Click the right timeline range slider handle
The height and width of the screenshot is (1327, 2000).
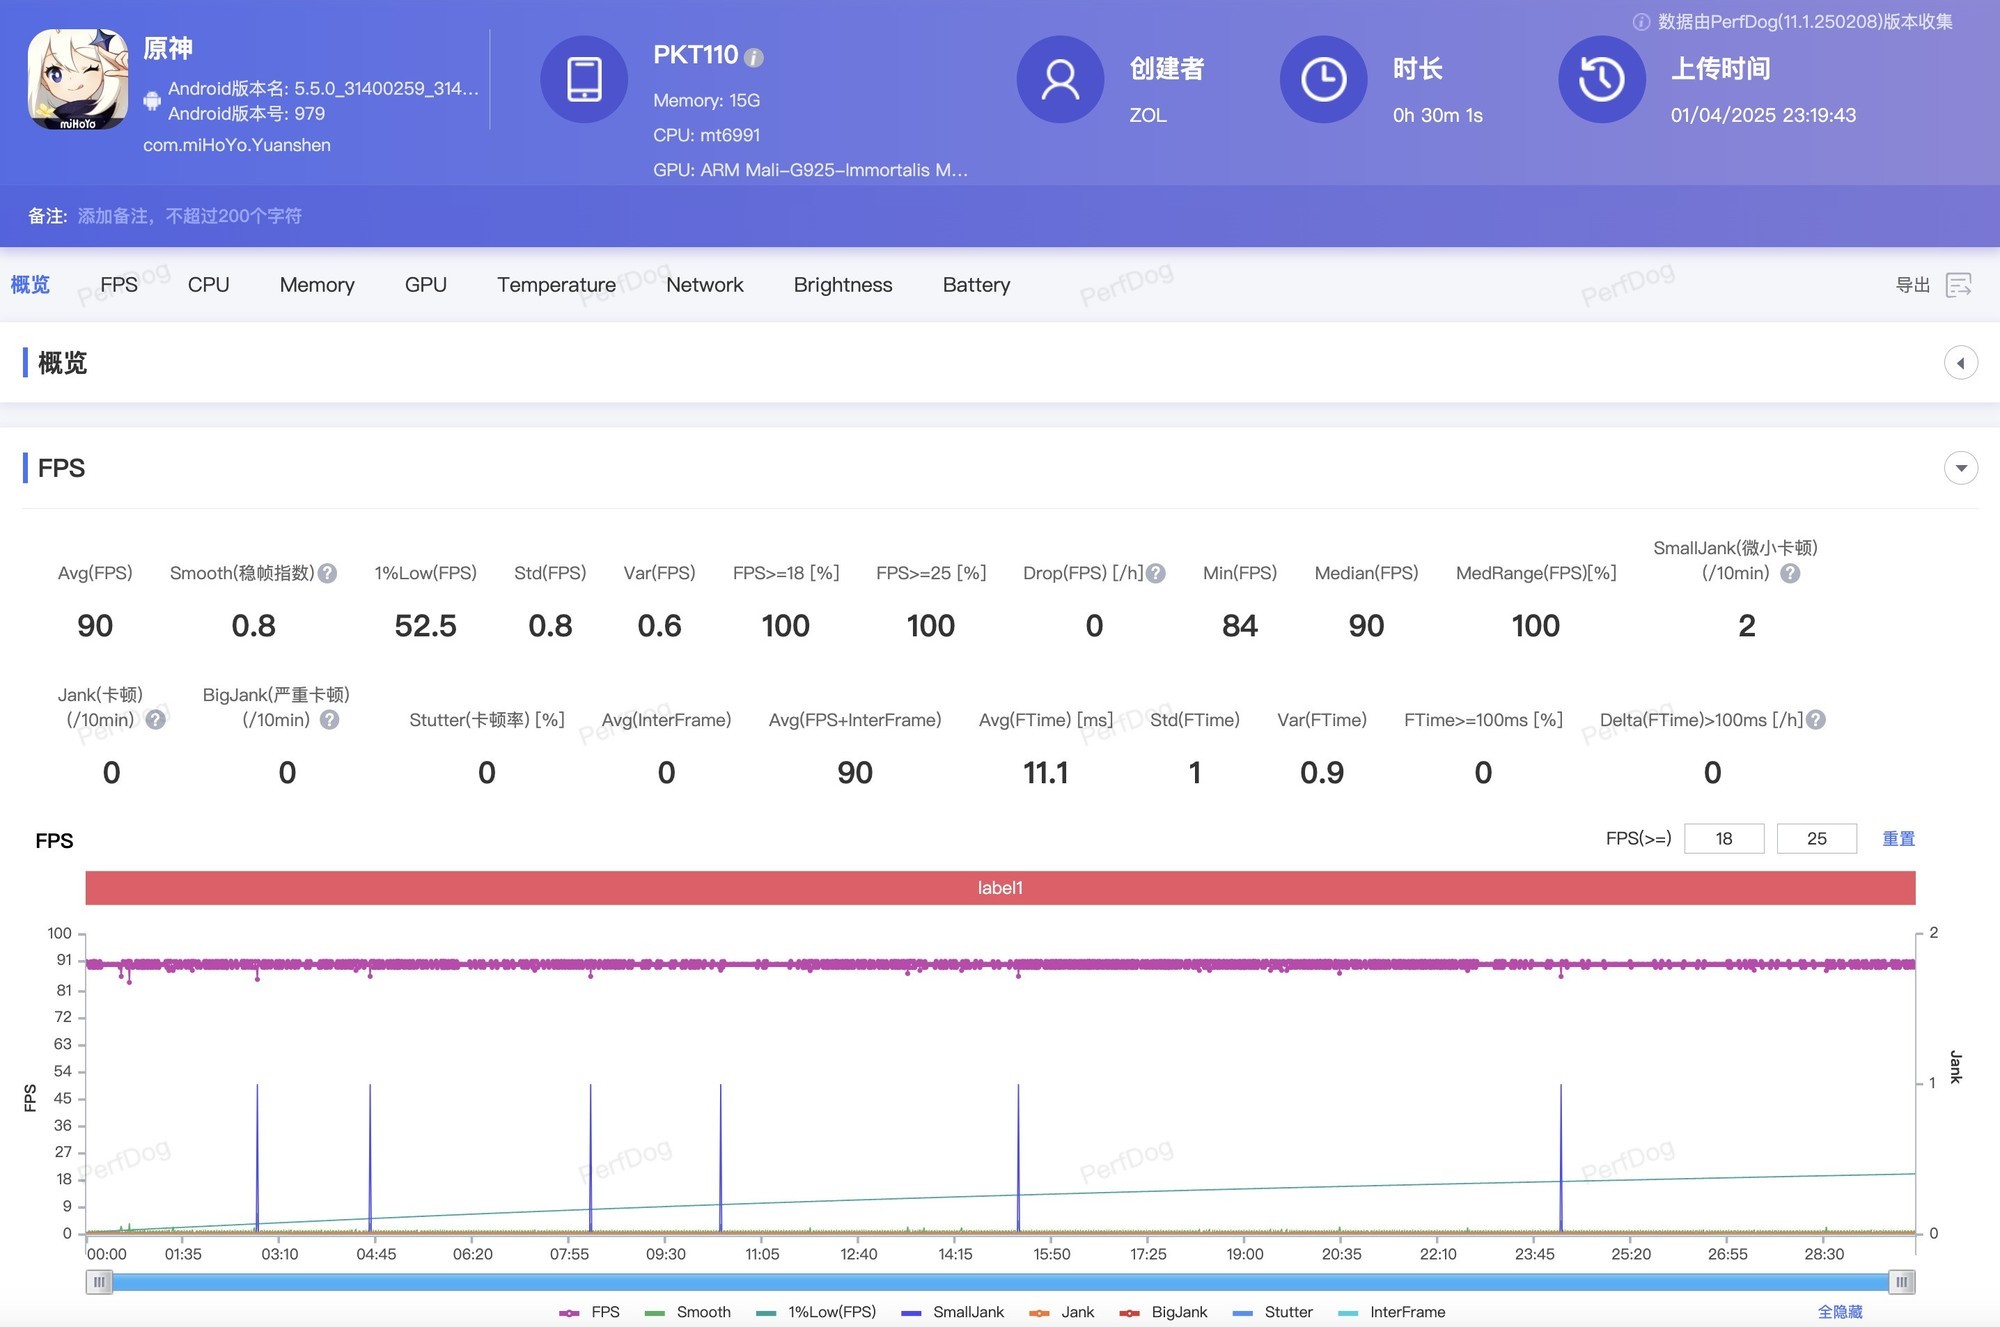pyautogui.click(x=1901, y=1282)
